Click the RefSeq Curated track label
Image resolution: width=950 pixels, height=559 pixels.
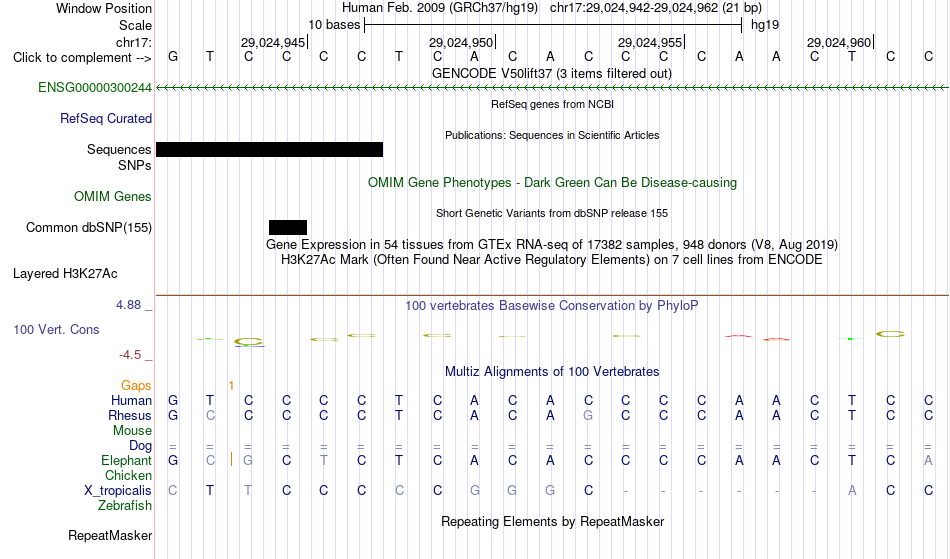[105, 119]
